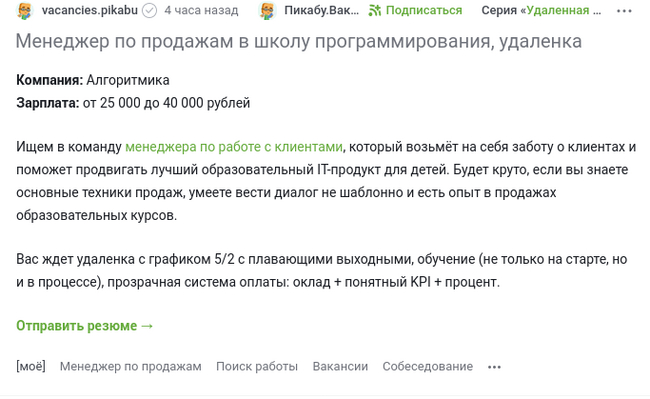This screenshot has width=650, height=399.
Task: Select the 'Вакансии' tag
Action: [340, 366]
